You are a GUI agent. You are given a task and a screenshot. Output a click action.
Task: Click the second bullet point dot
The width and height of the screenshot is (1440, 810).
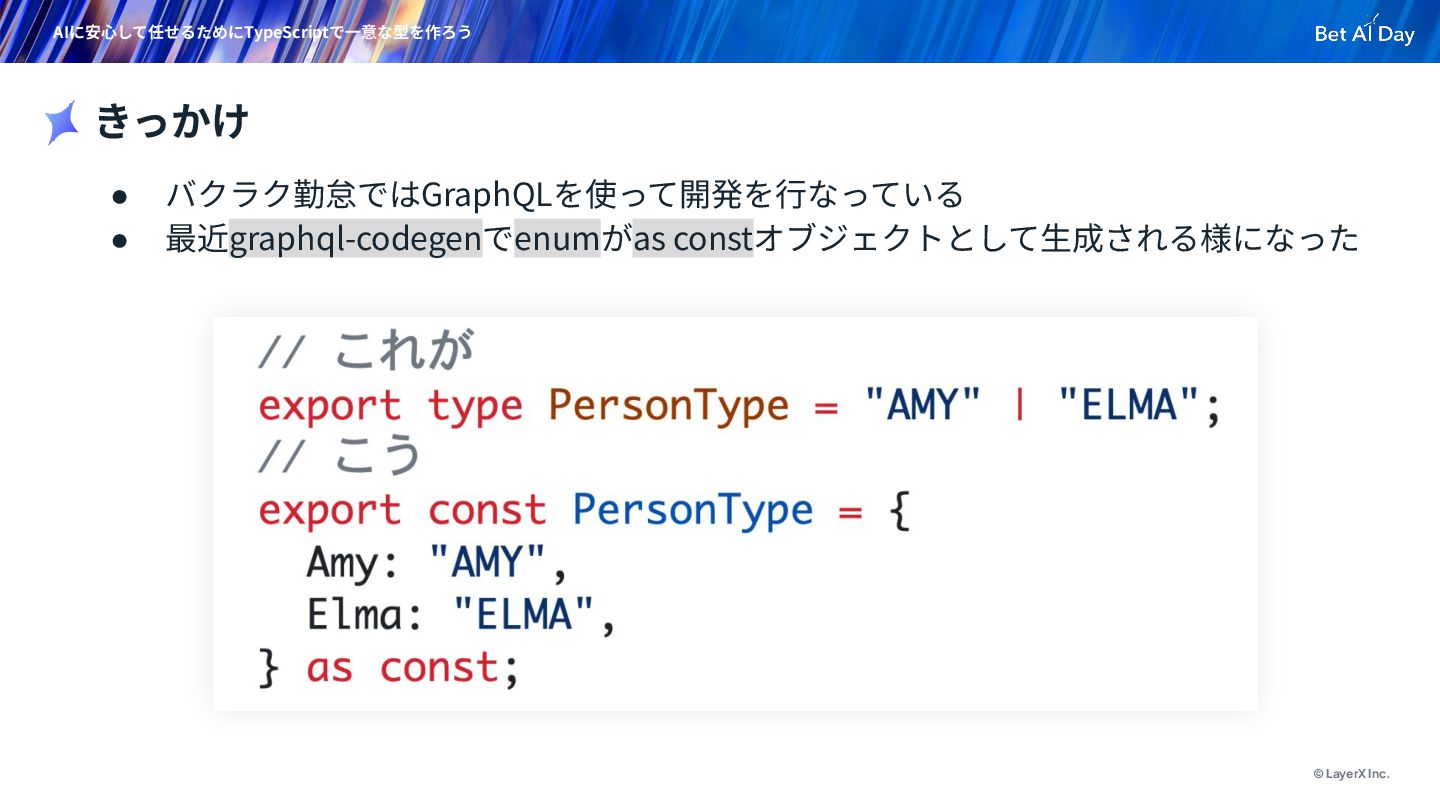(x=120, y=241)
